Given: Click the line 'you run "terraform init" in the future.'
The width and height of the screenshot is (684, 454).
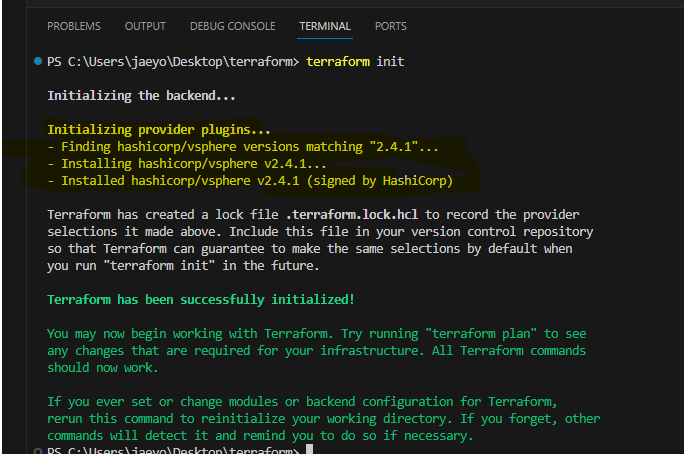Looking at the screenshot, I should [183, 266].
